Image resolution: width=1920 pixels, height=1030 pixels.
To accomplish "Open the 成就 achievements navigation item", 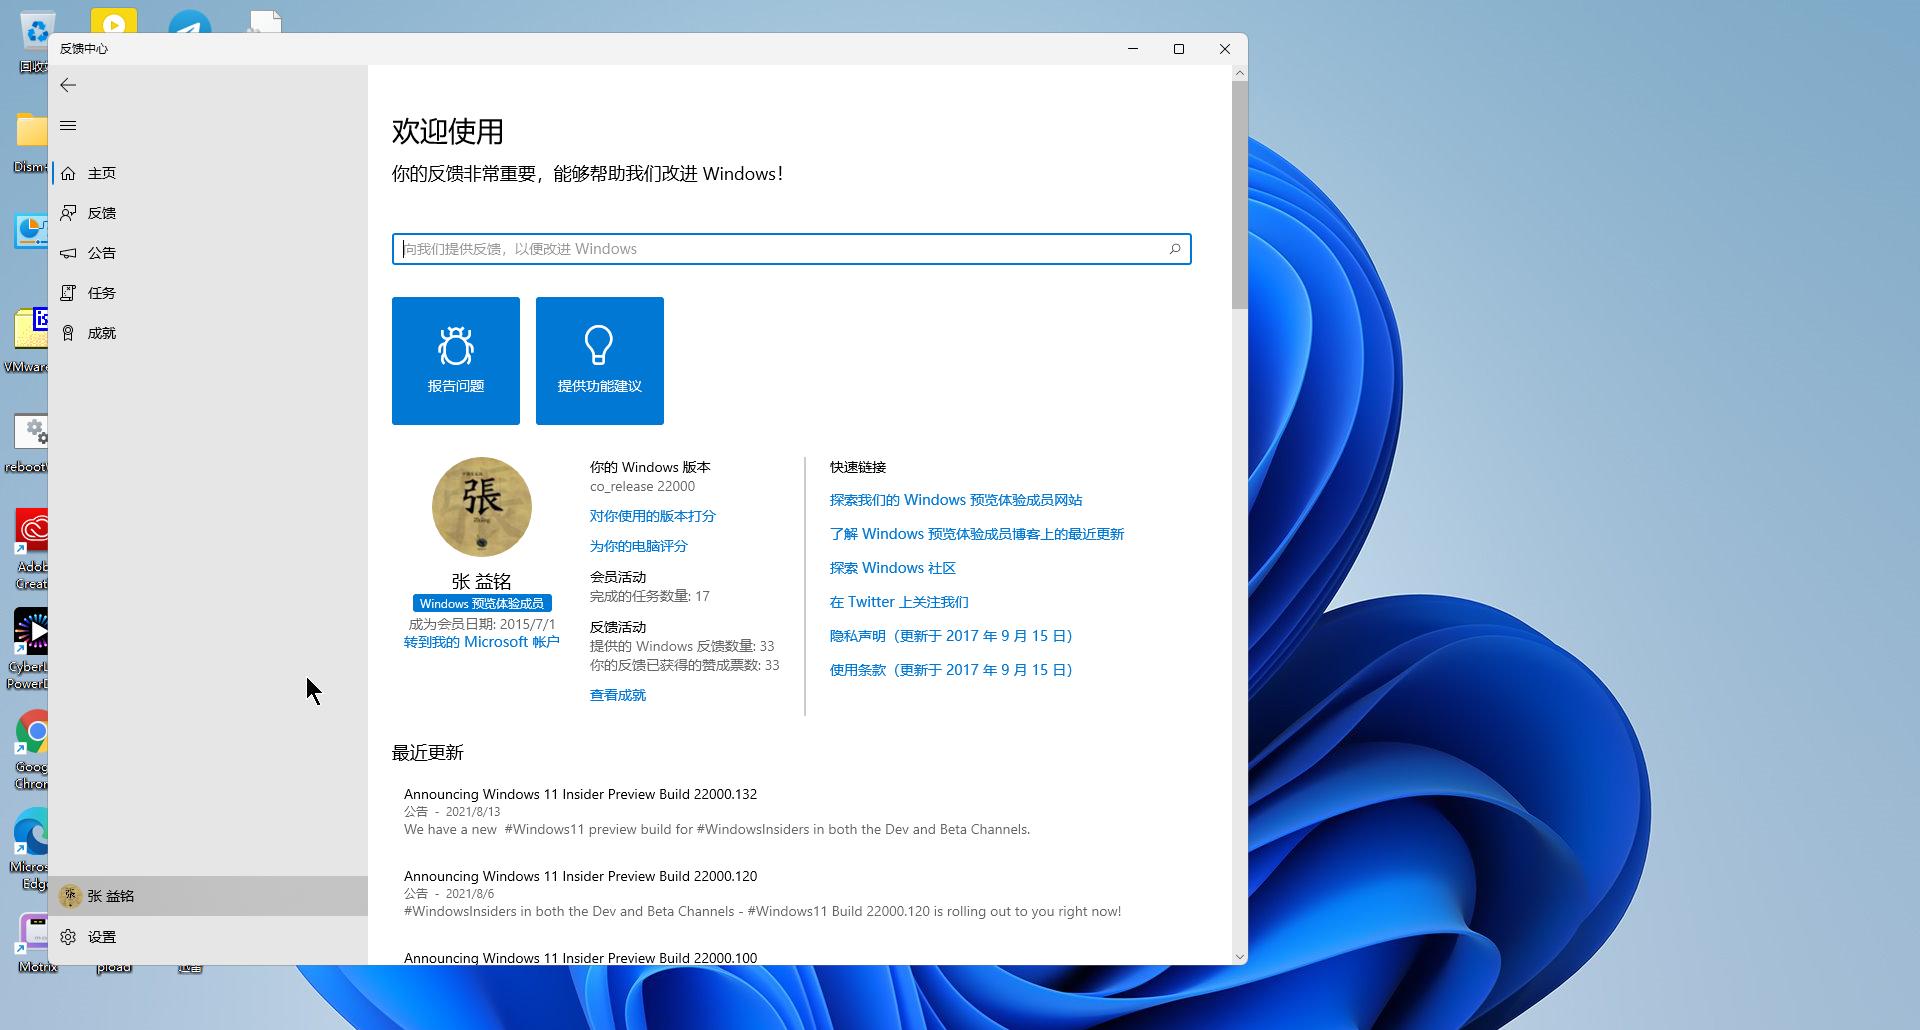I will (x=208, y=333).
